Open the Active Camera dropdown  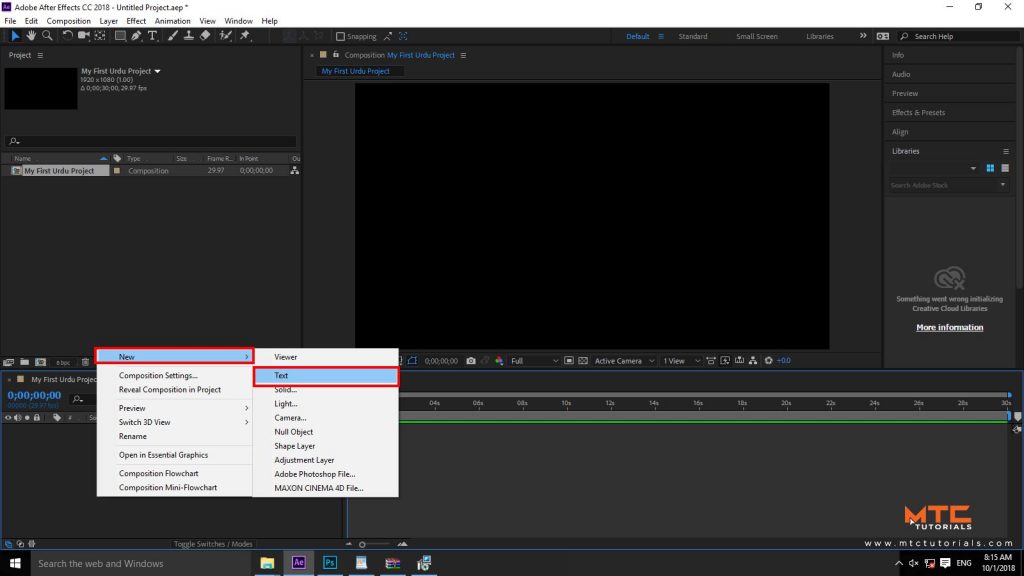(x=624, y=360)
